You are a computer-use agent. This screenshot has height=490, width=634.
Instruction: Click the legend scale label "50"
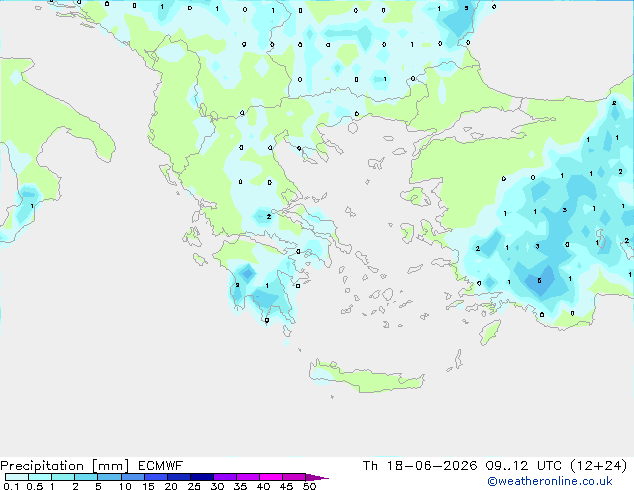309,486
